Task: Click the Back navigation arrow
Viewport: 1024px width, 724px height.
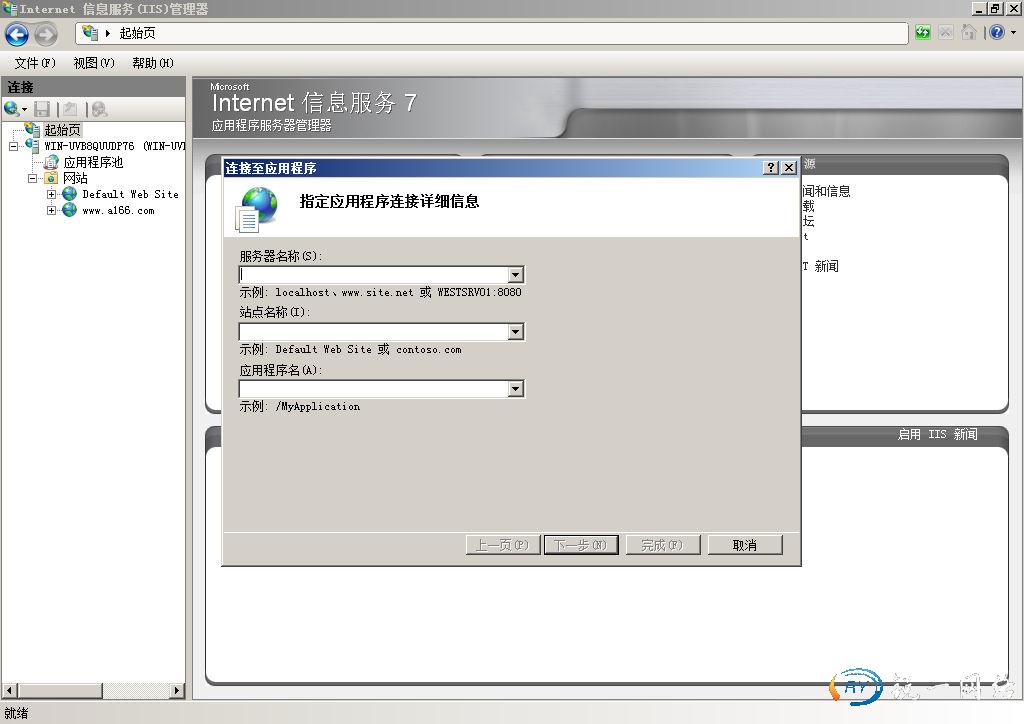Action: click(16, 34)
